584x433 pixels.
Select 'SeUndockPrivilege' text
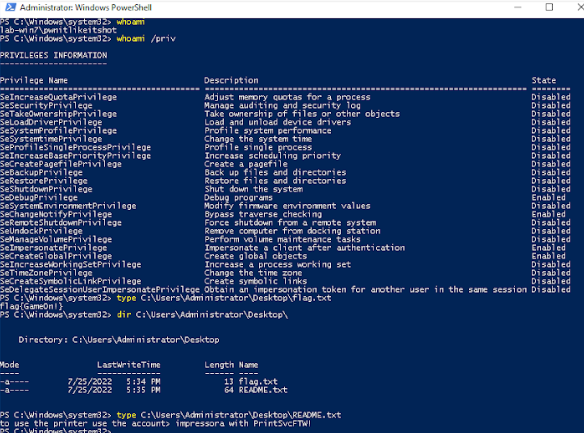coord(41,231)
